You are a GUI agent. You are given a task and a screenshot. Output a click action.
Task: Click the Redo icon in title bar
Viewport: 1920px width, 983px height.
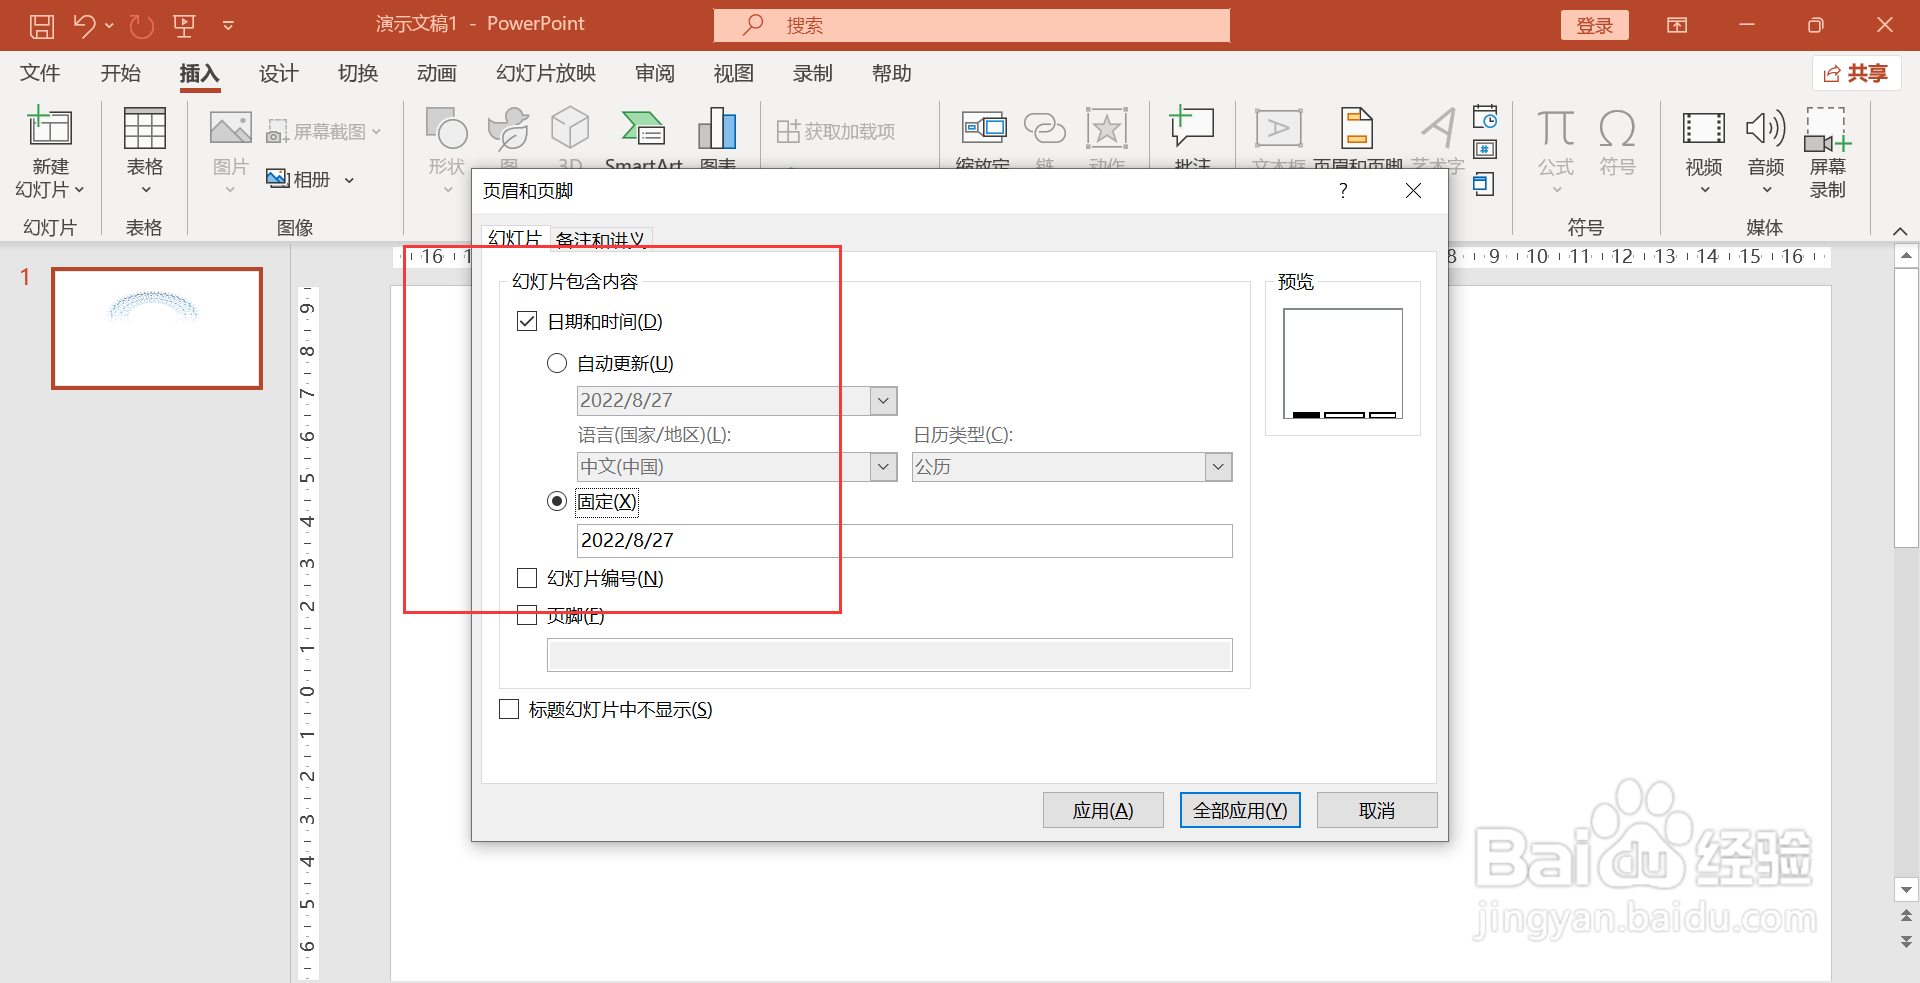click(x=142, y=26)
